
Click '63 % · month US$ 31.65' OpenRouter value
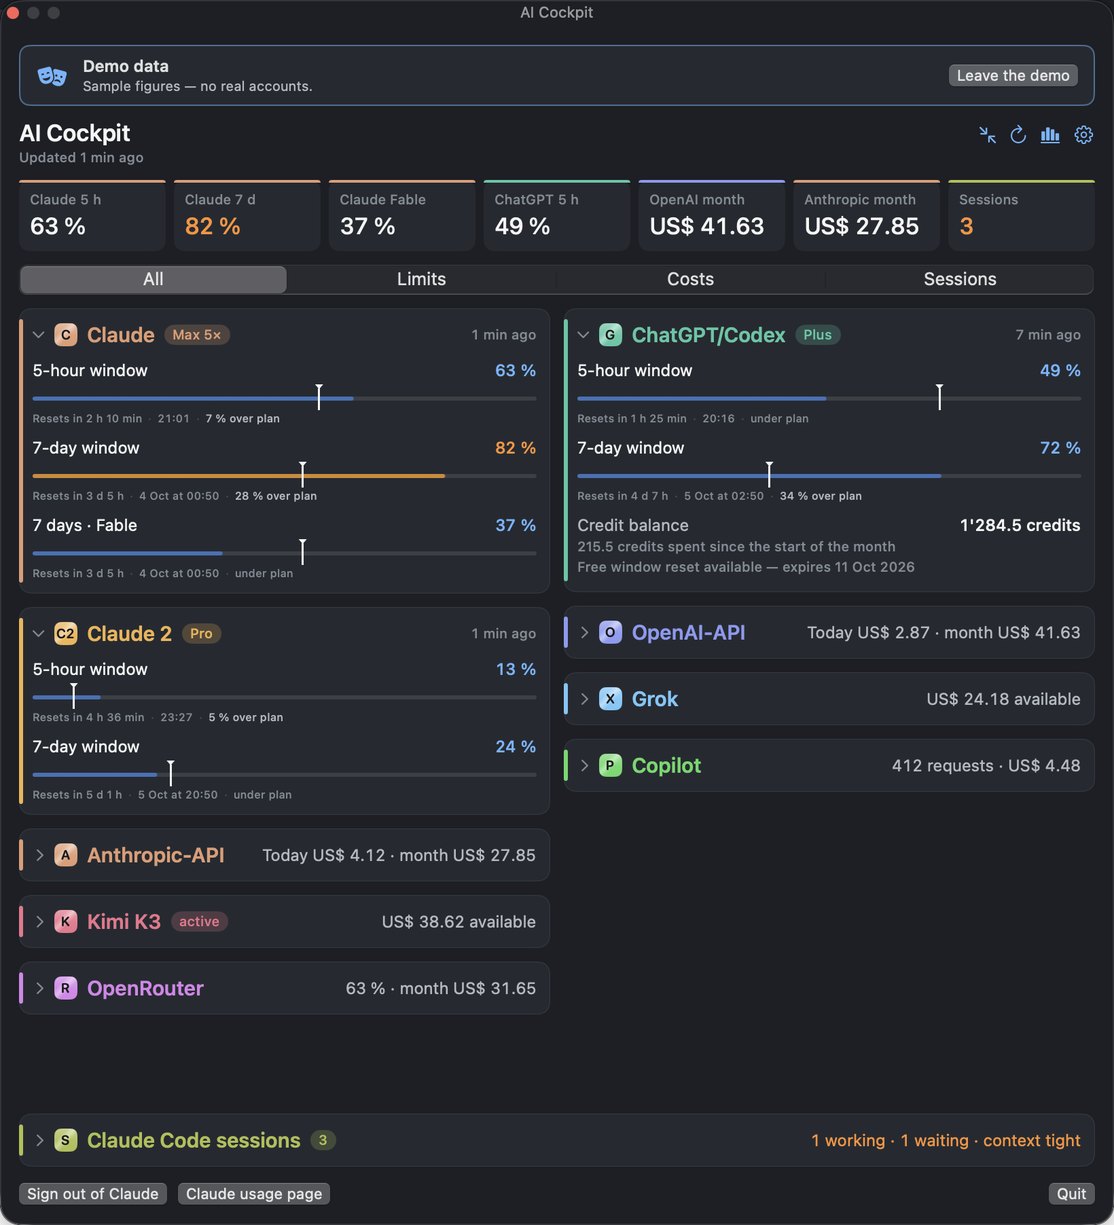441,989
